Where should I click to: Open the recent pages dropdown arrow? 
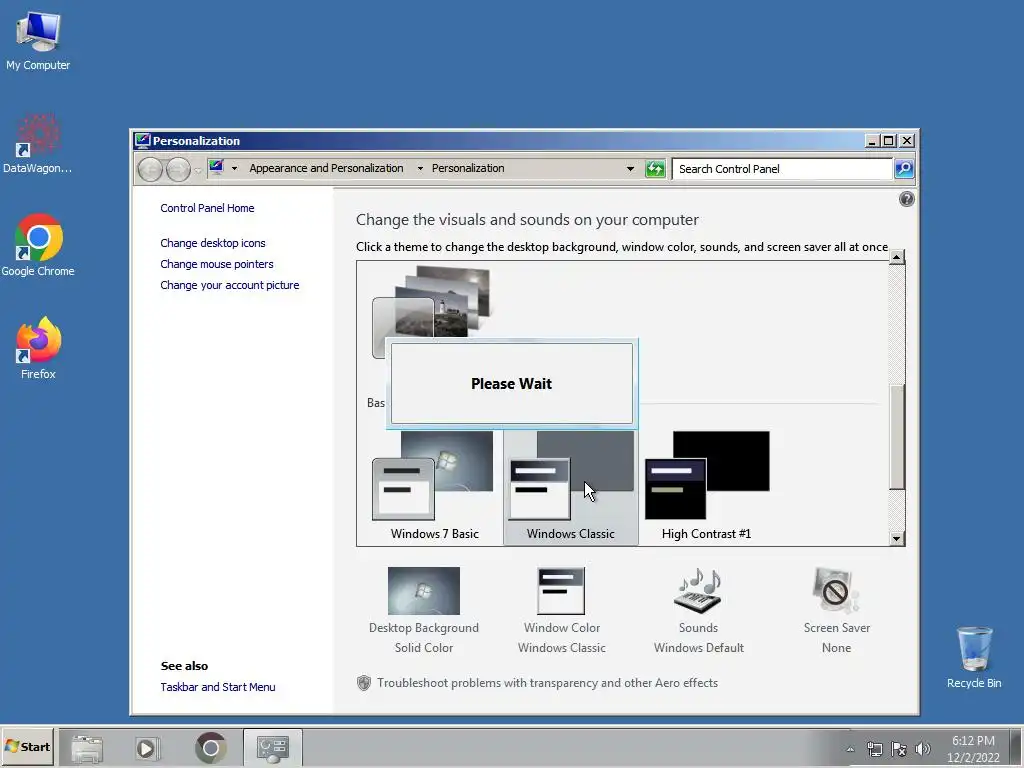coord(198,170)
